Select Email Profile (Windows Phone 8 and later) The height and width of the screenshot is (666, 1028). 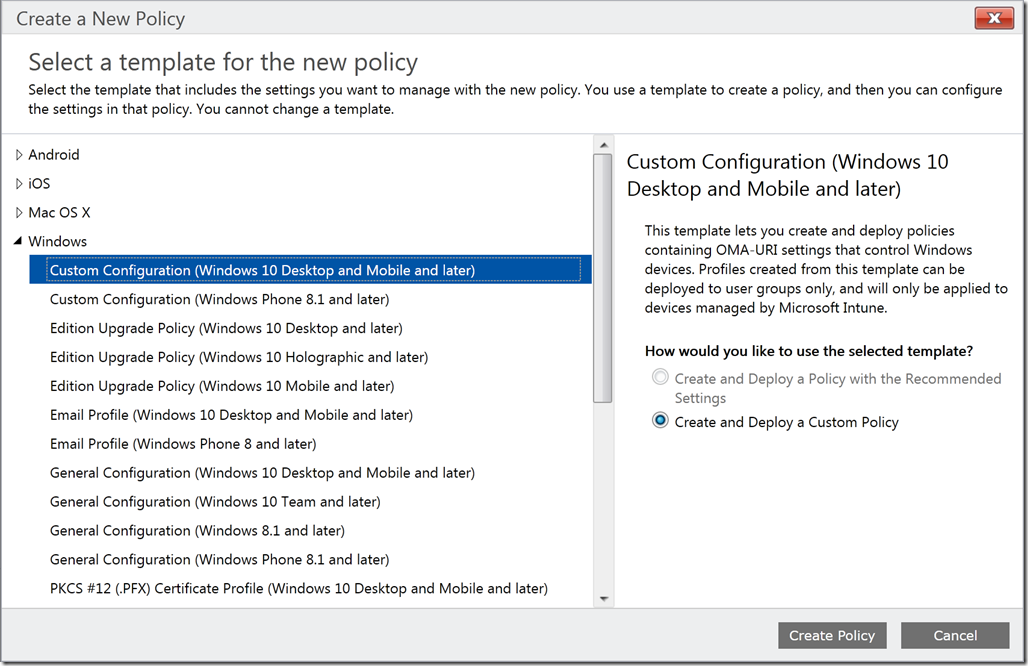click(x=183, y=444)
